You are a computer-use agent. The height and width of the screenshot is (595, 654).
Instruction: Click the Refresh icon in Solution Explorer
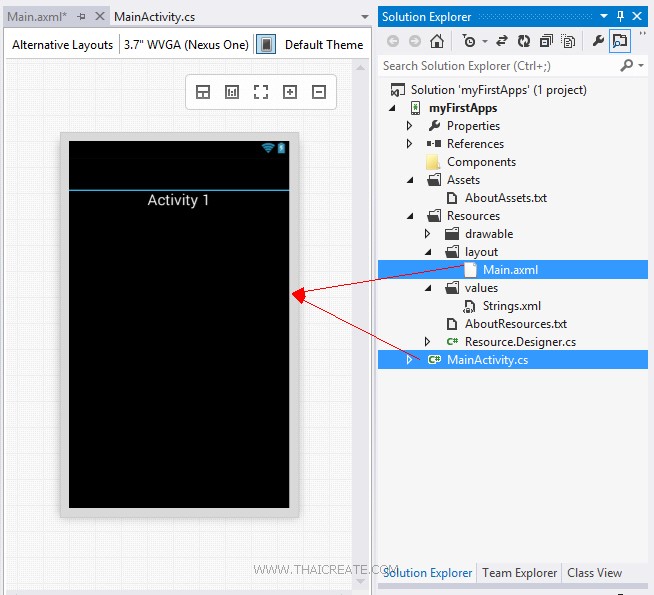pyautogui.click(x=524, y=41)
